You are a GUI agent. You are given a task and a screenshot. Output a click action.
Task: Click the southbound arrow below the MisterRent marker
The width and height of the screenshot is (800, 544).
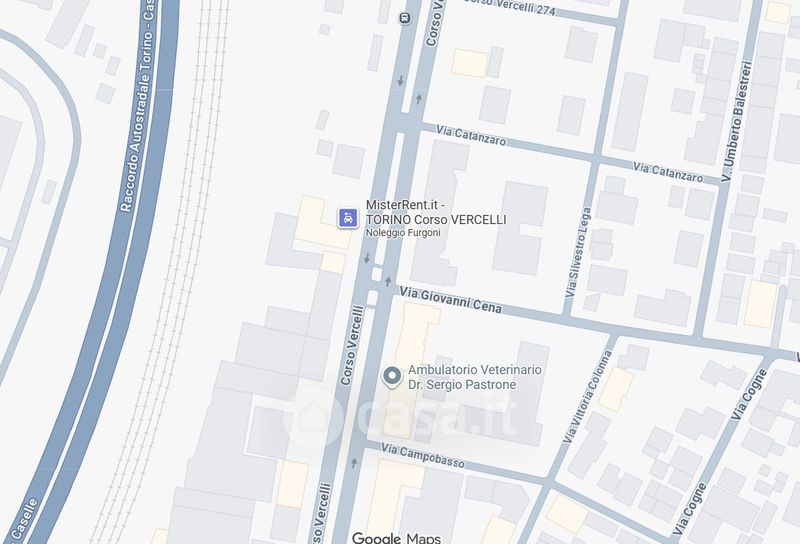(367, 258)
